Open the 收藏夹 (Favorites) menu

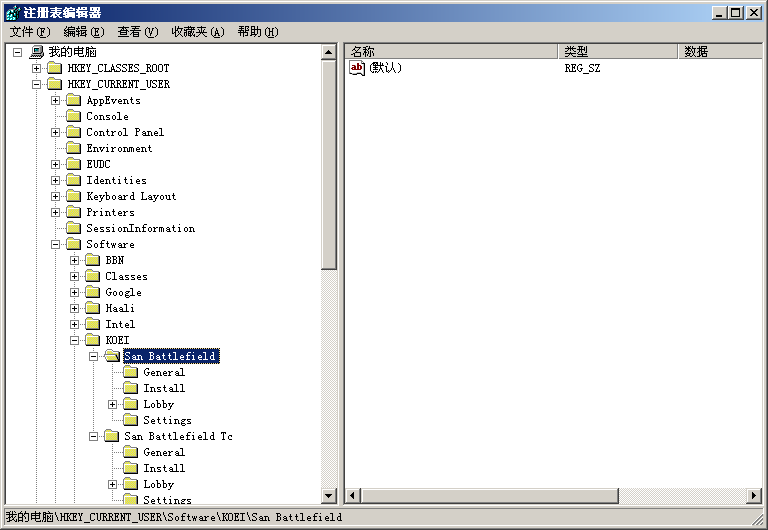[197, 32]
